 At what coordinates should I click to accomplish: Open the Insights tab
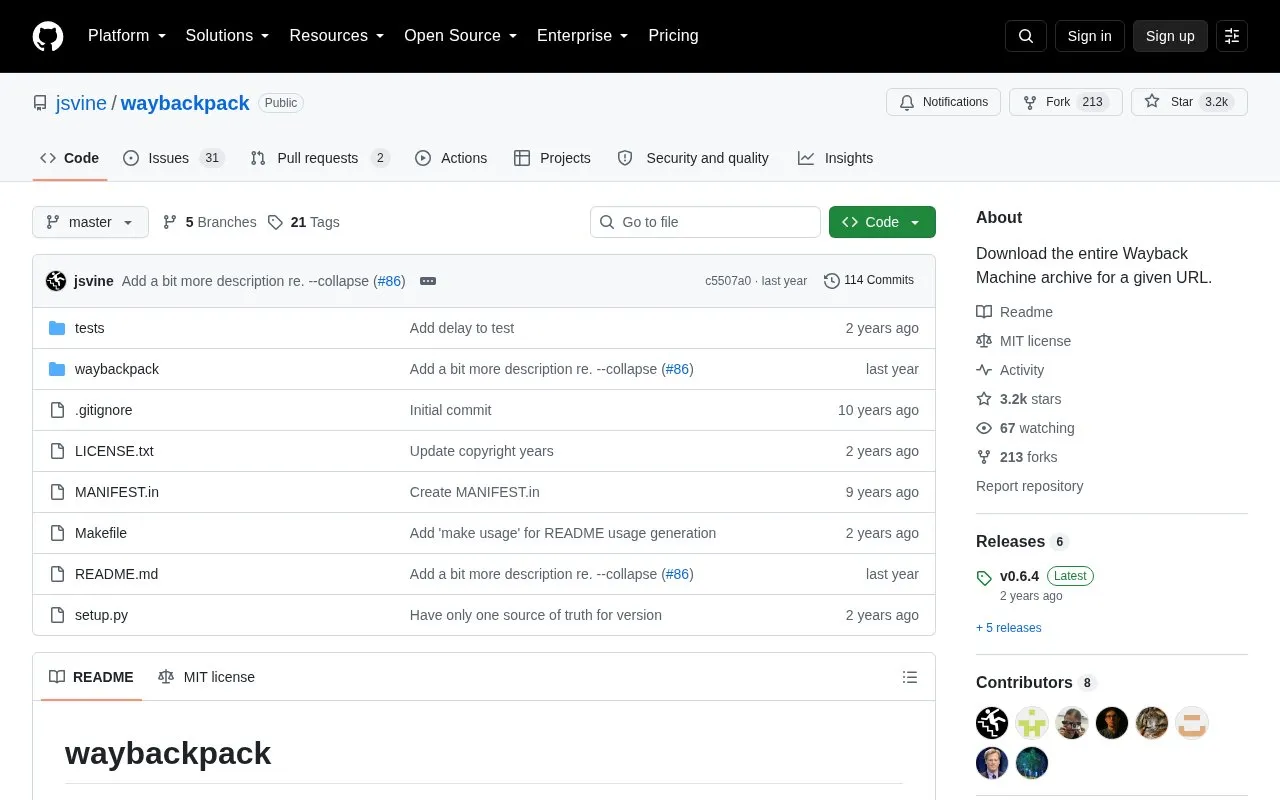click(836, 158)
